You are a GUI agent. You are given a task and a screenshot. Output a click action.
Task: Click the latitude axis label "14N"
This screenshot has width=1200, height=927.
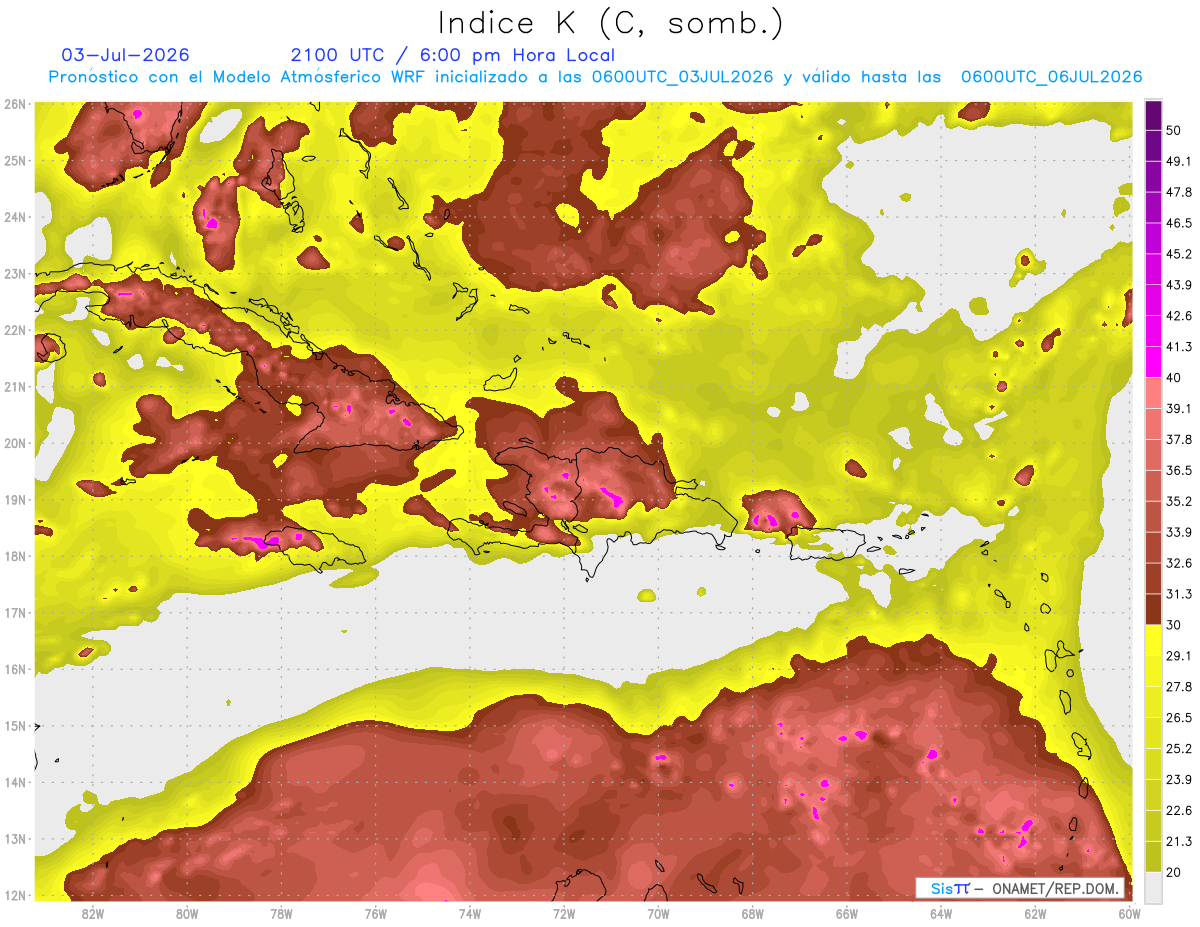coord(15,783)
